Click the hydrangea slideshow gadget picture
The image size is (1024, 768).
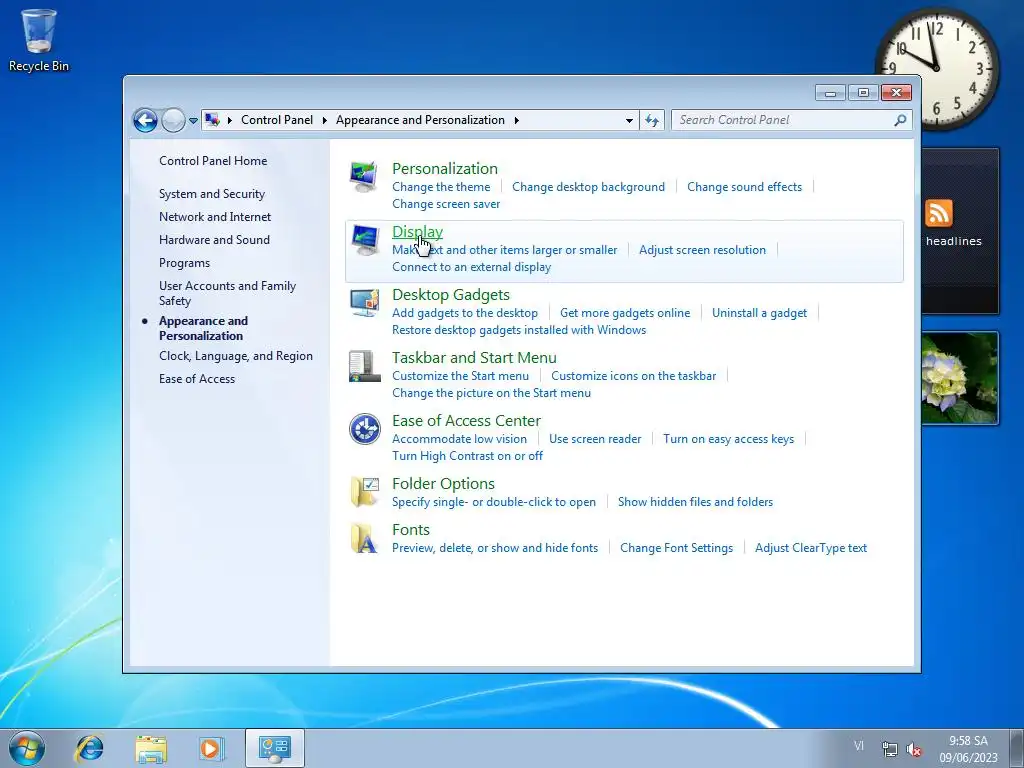click(x=960, y=378)
